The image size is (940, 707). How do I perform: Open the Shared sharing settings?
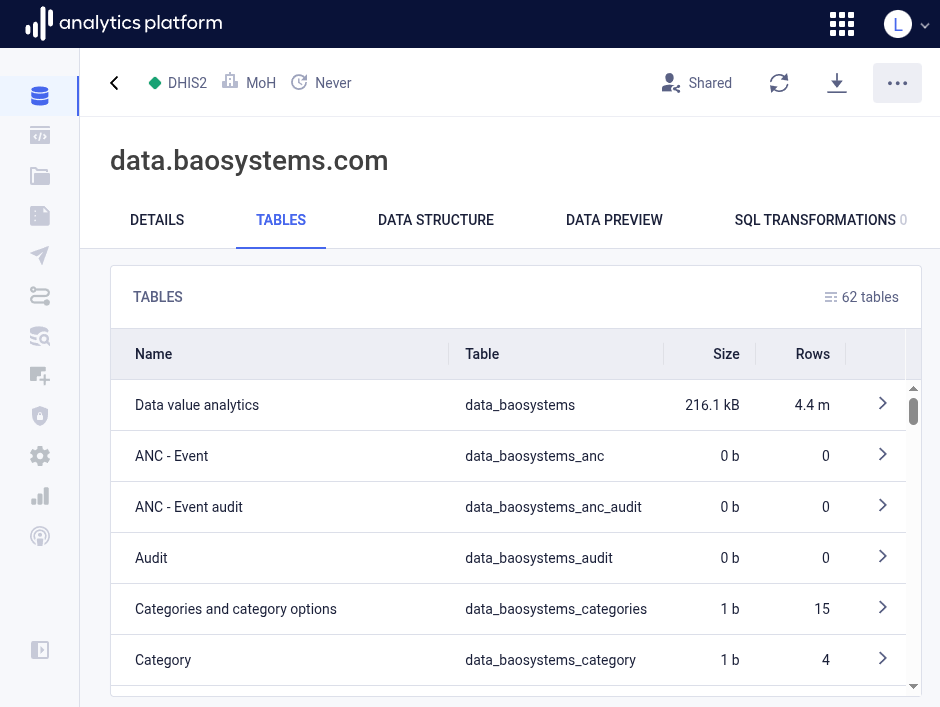[x=697, y=83]
